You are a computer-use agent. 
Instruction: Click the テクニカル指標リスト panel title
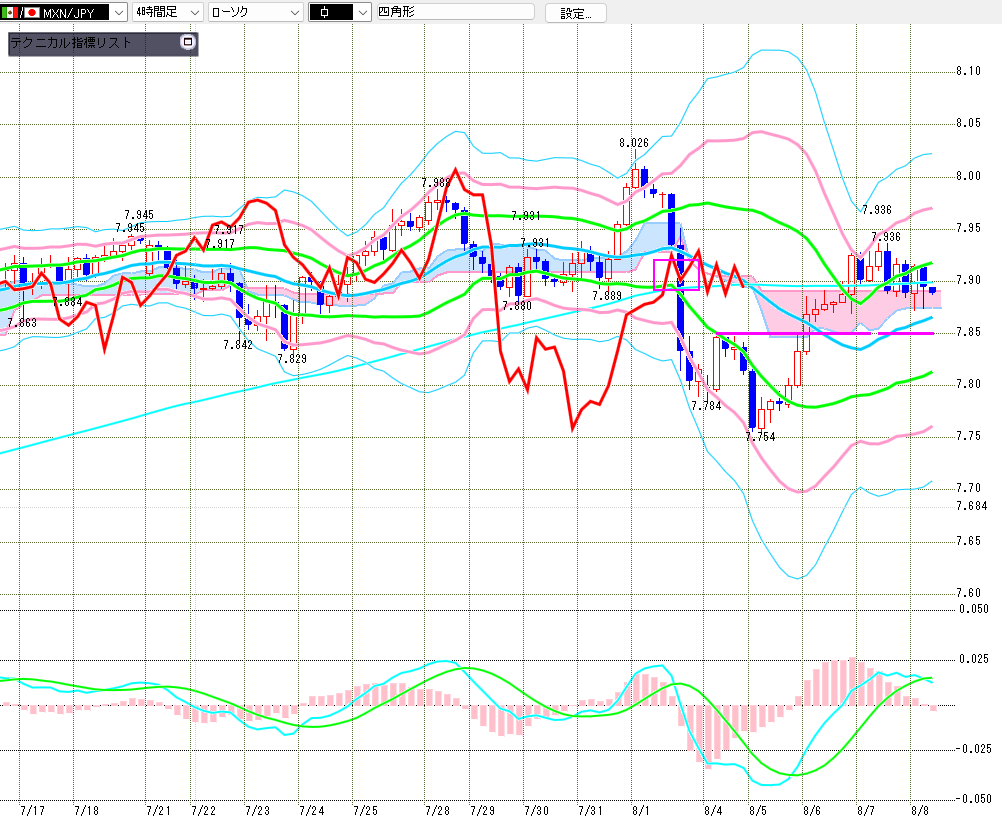pyautogui.click(x=71, y=43)
